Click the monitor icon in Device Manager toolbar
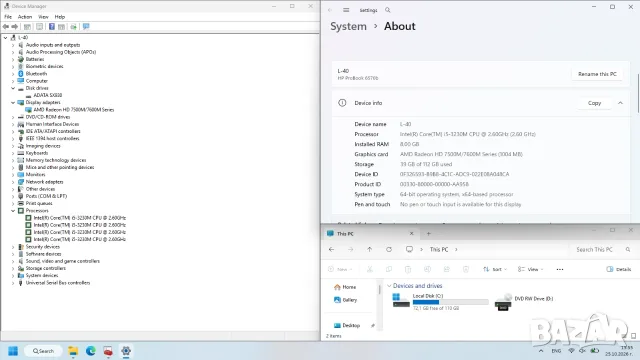This screenshot has height=360, width=640. [x=86, y=27]
